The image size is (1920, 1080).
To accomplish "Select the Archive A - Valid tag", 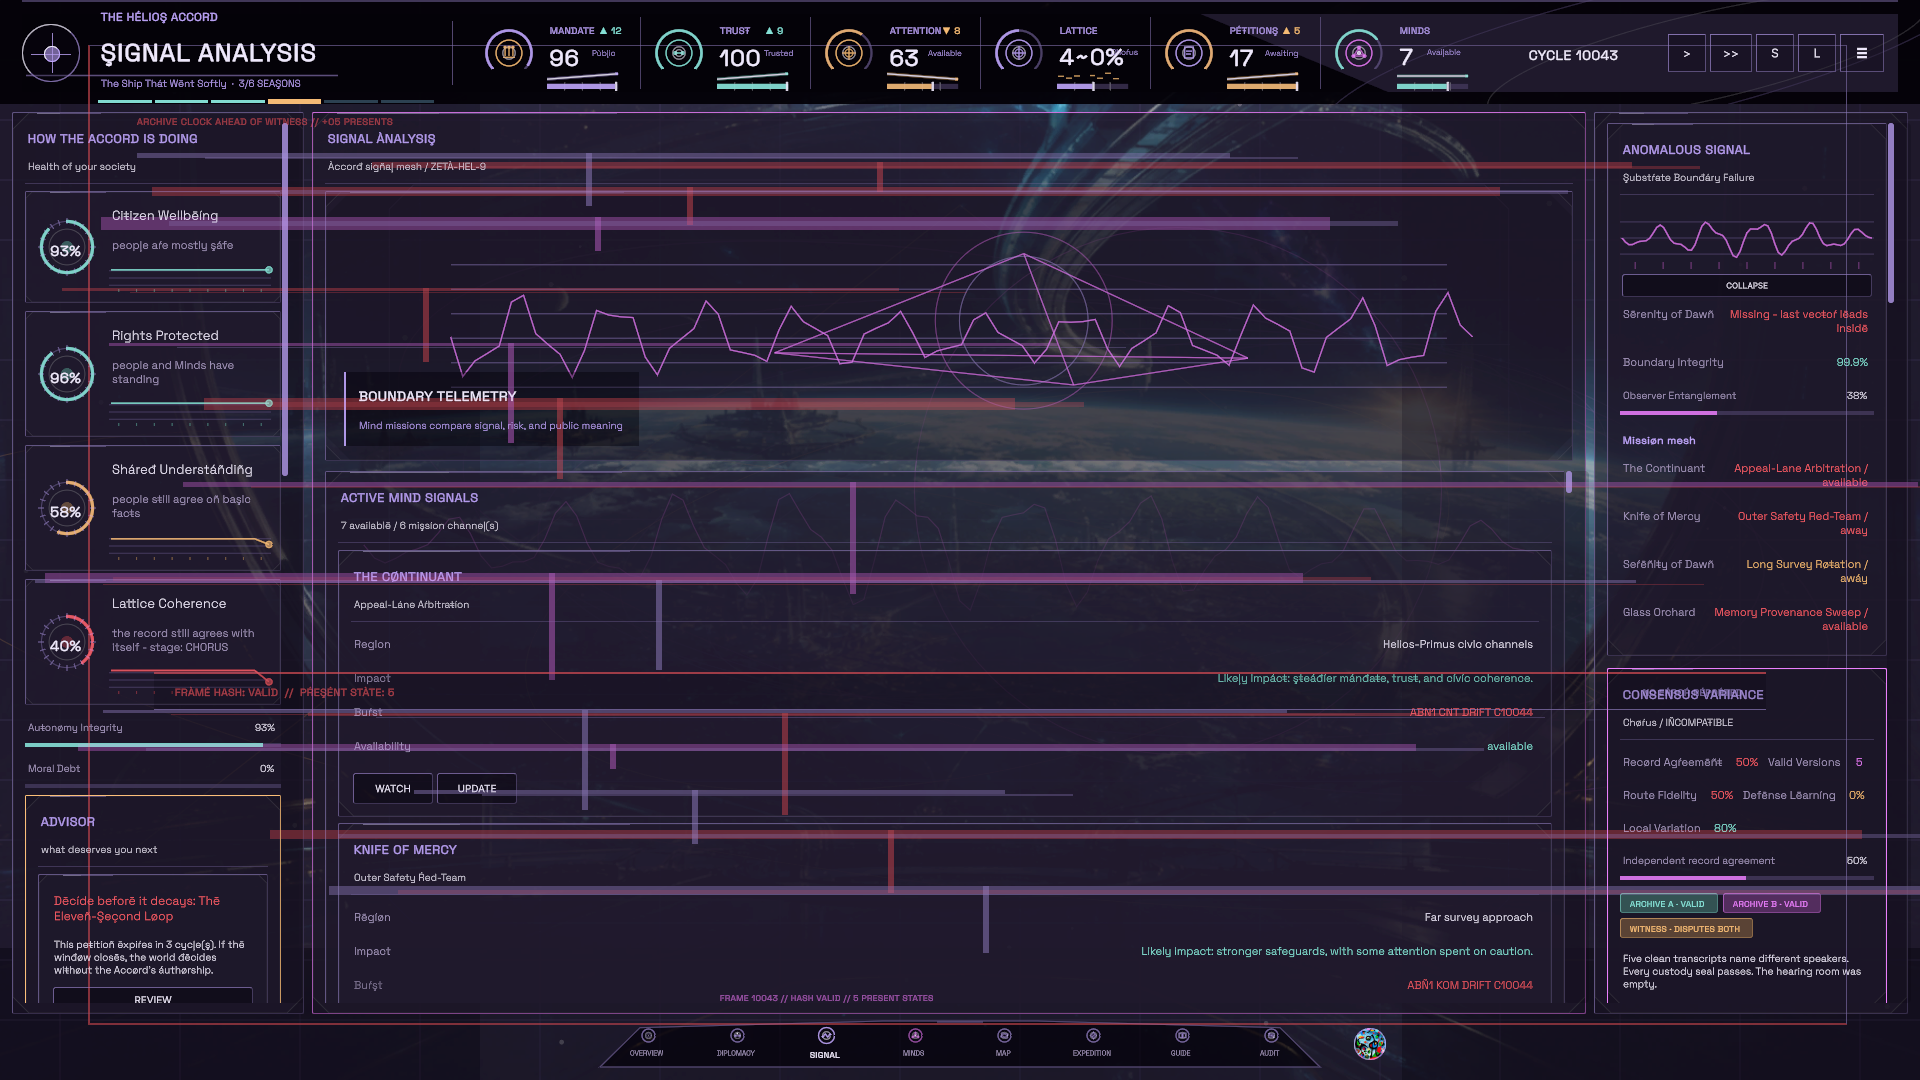I will (x=1667, y=903).
